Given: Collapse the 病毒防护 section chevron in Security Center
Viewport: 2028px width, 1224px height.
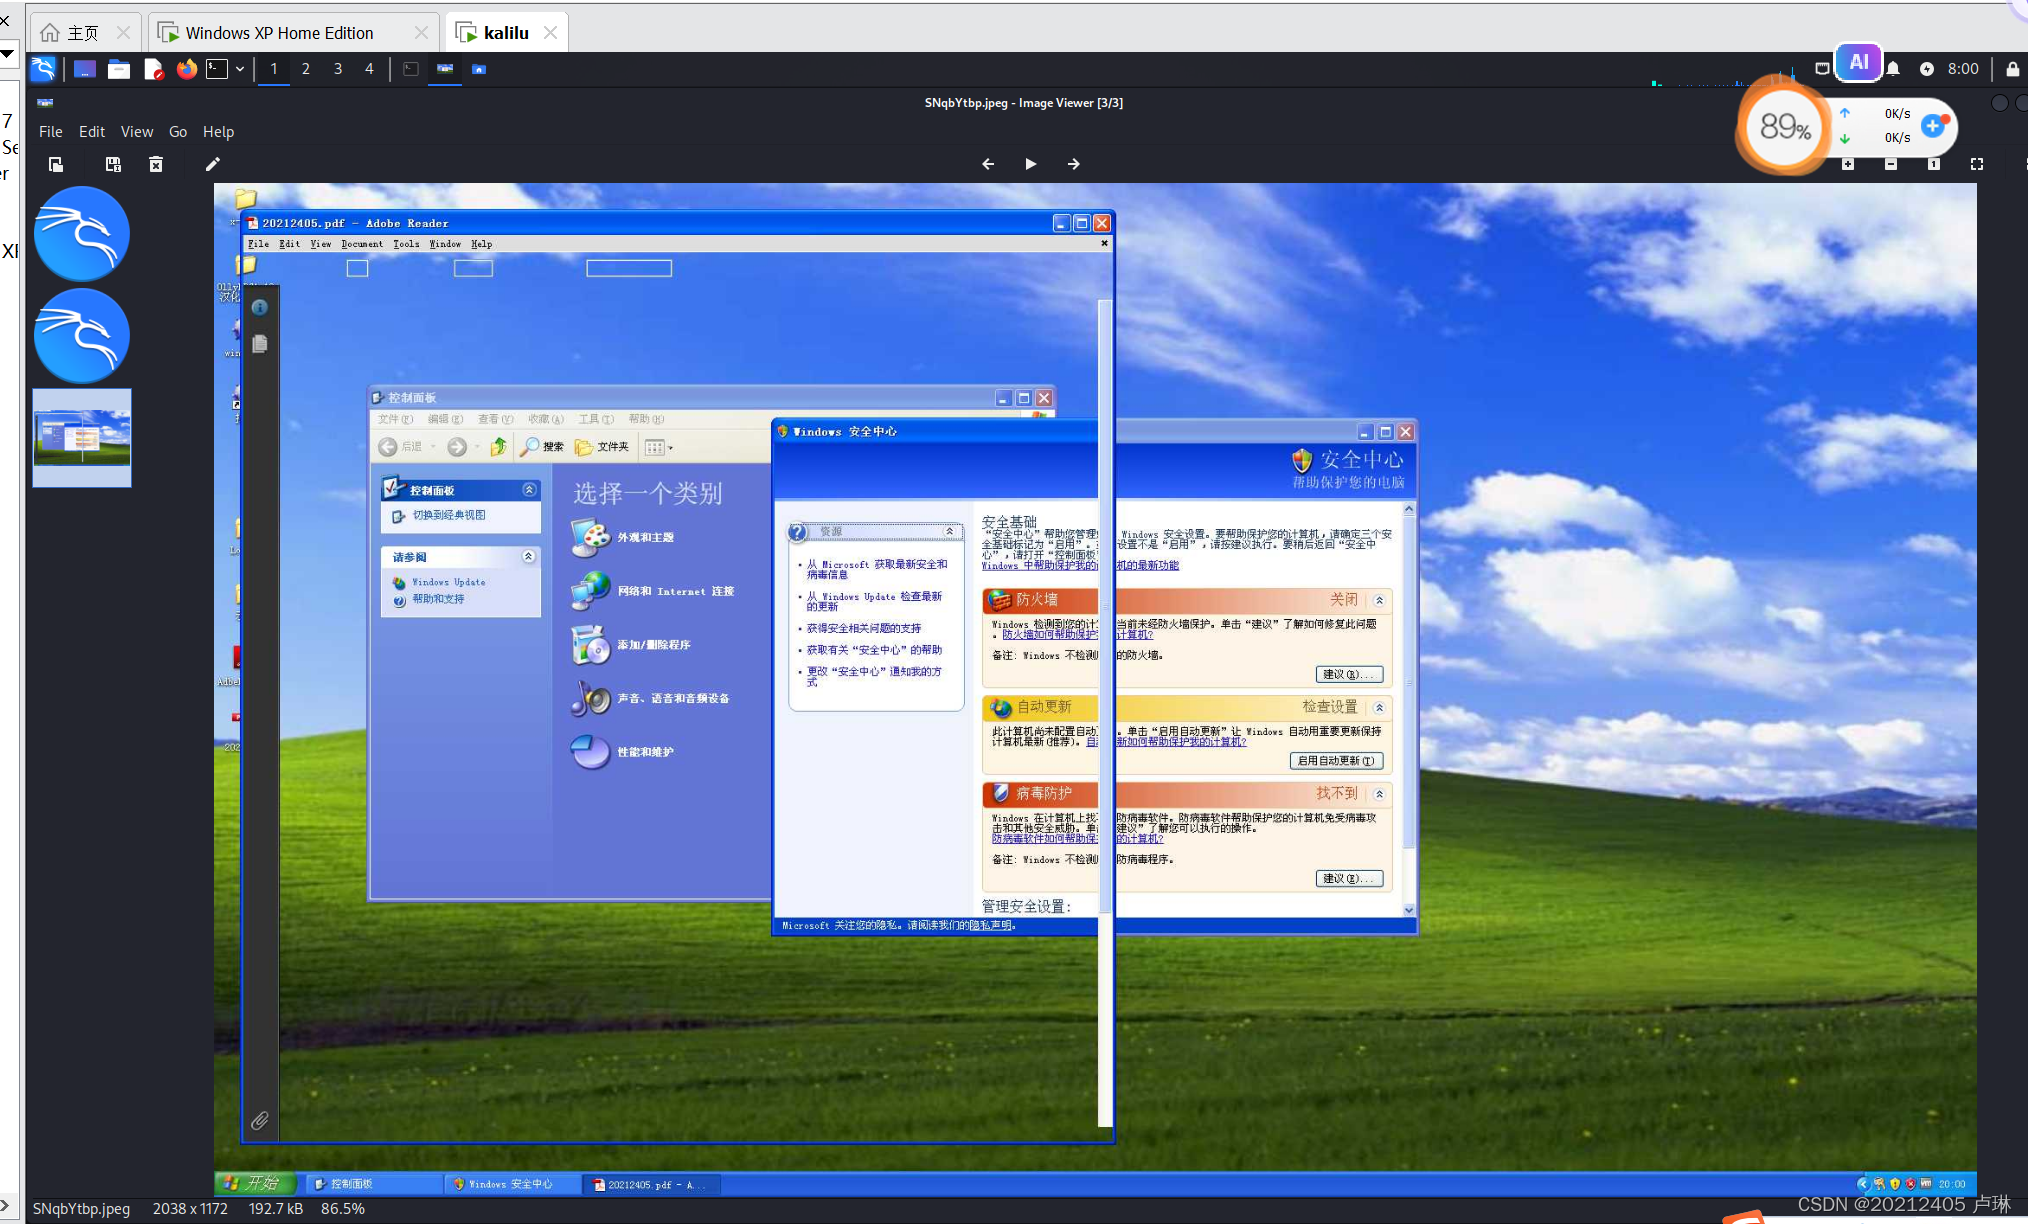Looking at the screenshot, I should (x=1379, y=794).
